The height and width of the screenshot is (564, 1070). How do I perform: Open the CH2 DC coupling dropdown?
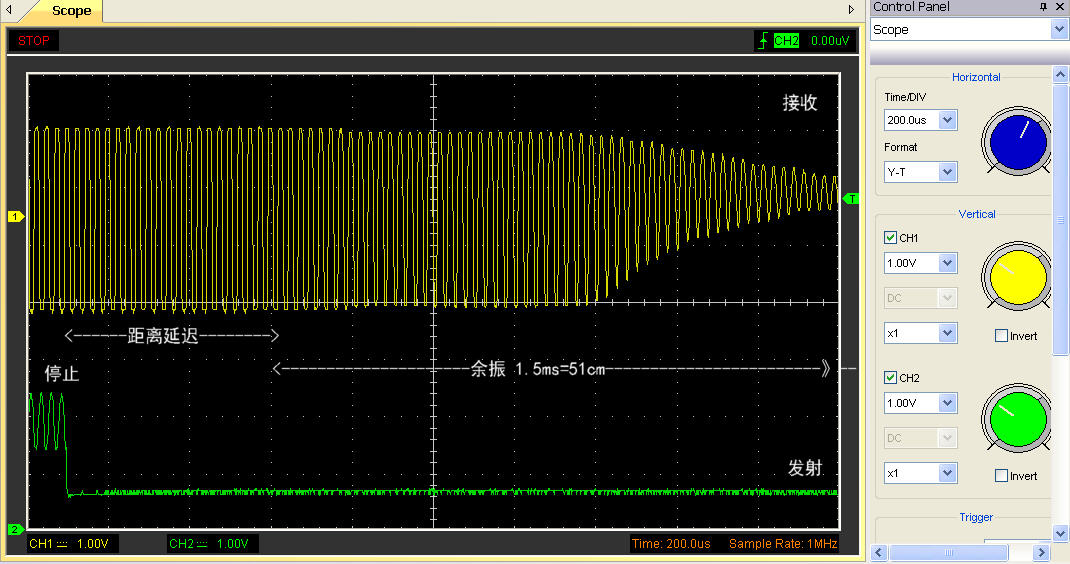pos(947,438)
